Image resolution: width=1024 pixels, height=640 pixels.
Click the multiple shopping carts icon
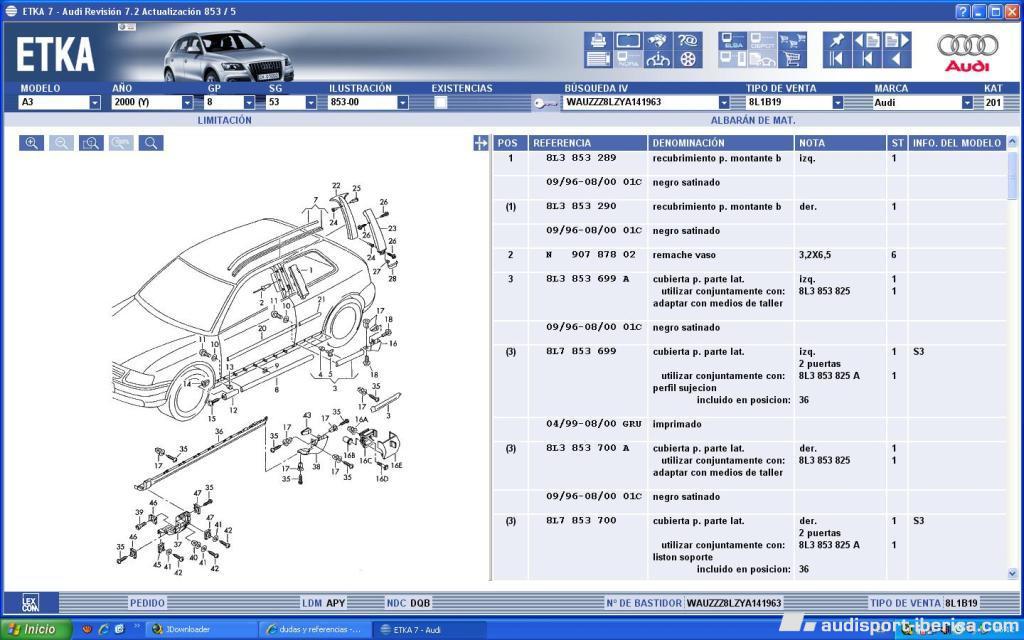[793, 40]
